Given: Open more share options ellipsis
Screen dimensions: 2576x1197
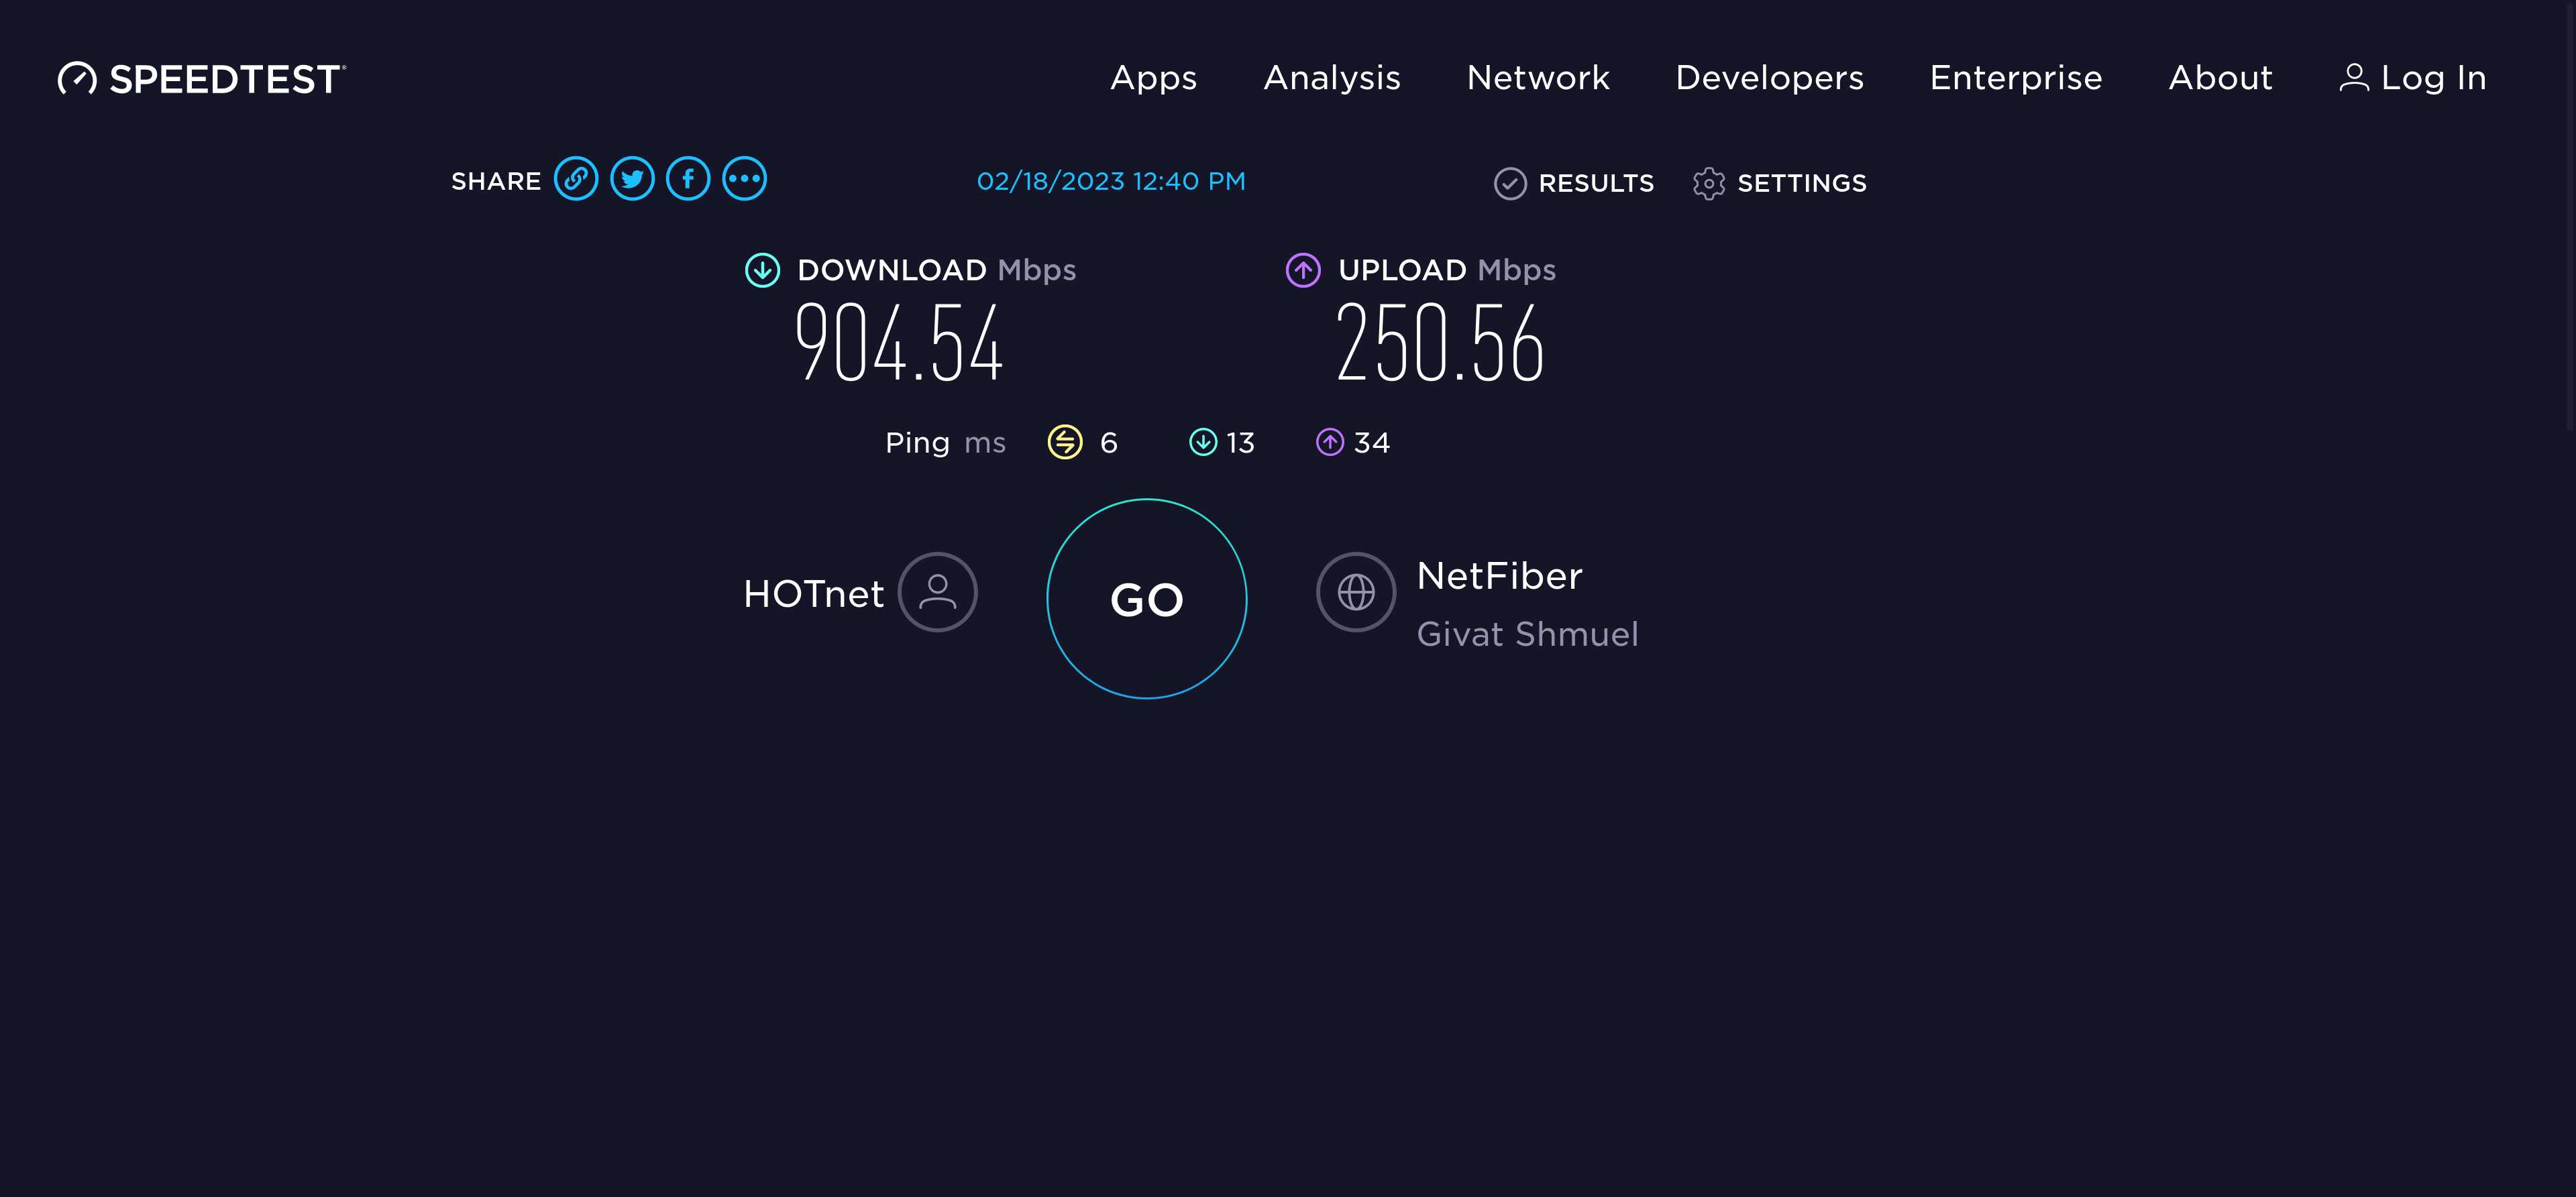Looking at the screenshot, I should [744, 180].
